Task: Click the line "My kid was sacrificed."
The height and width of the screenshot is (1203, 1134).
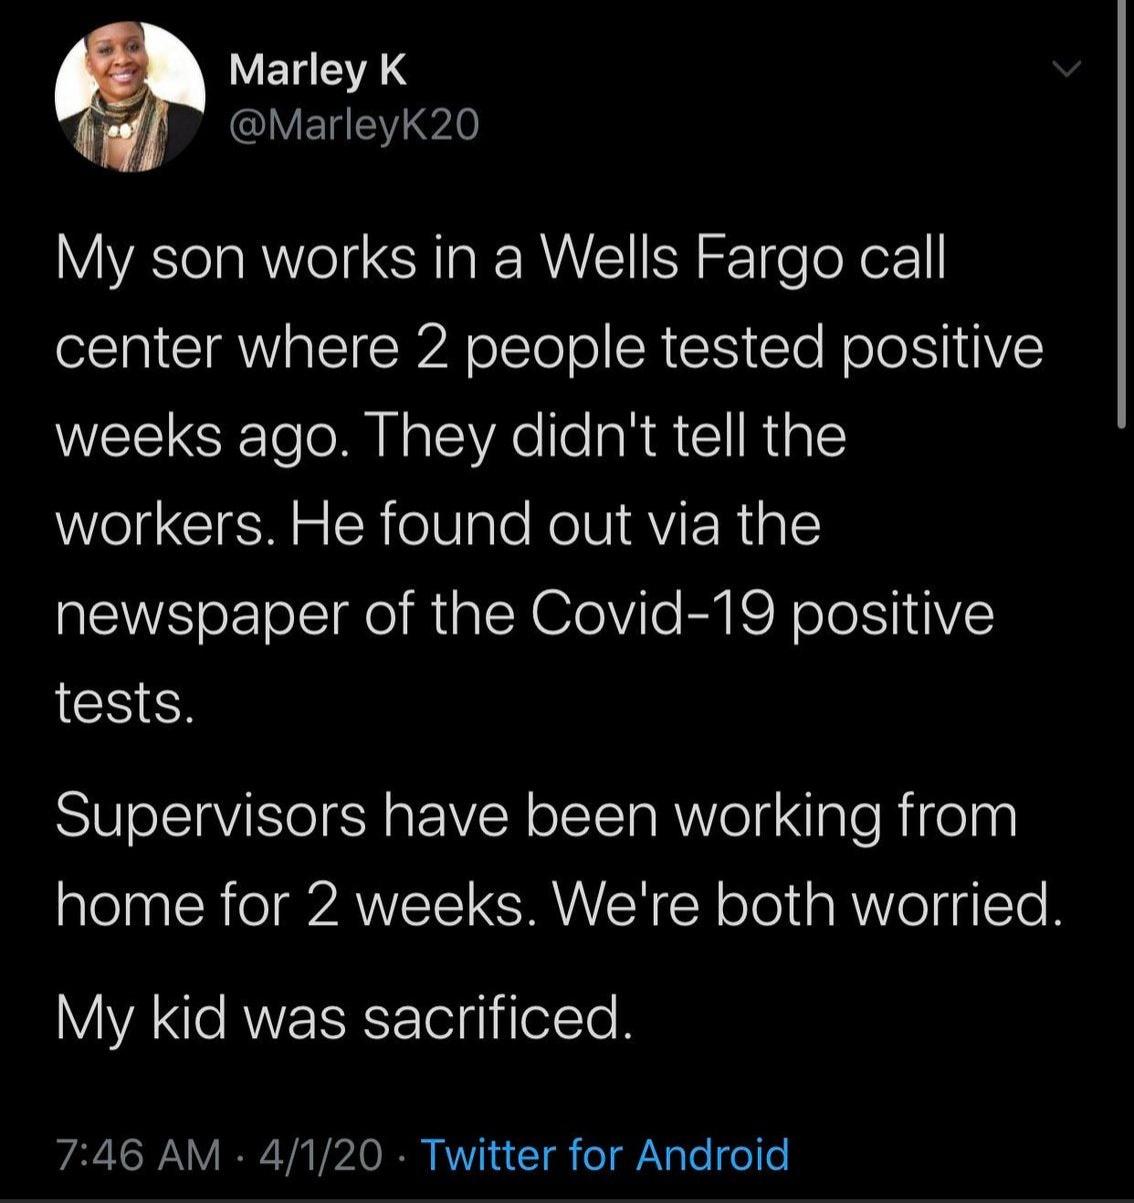Action: click(345, 1017)
